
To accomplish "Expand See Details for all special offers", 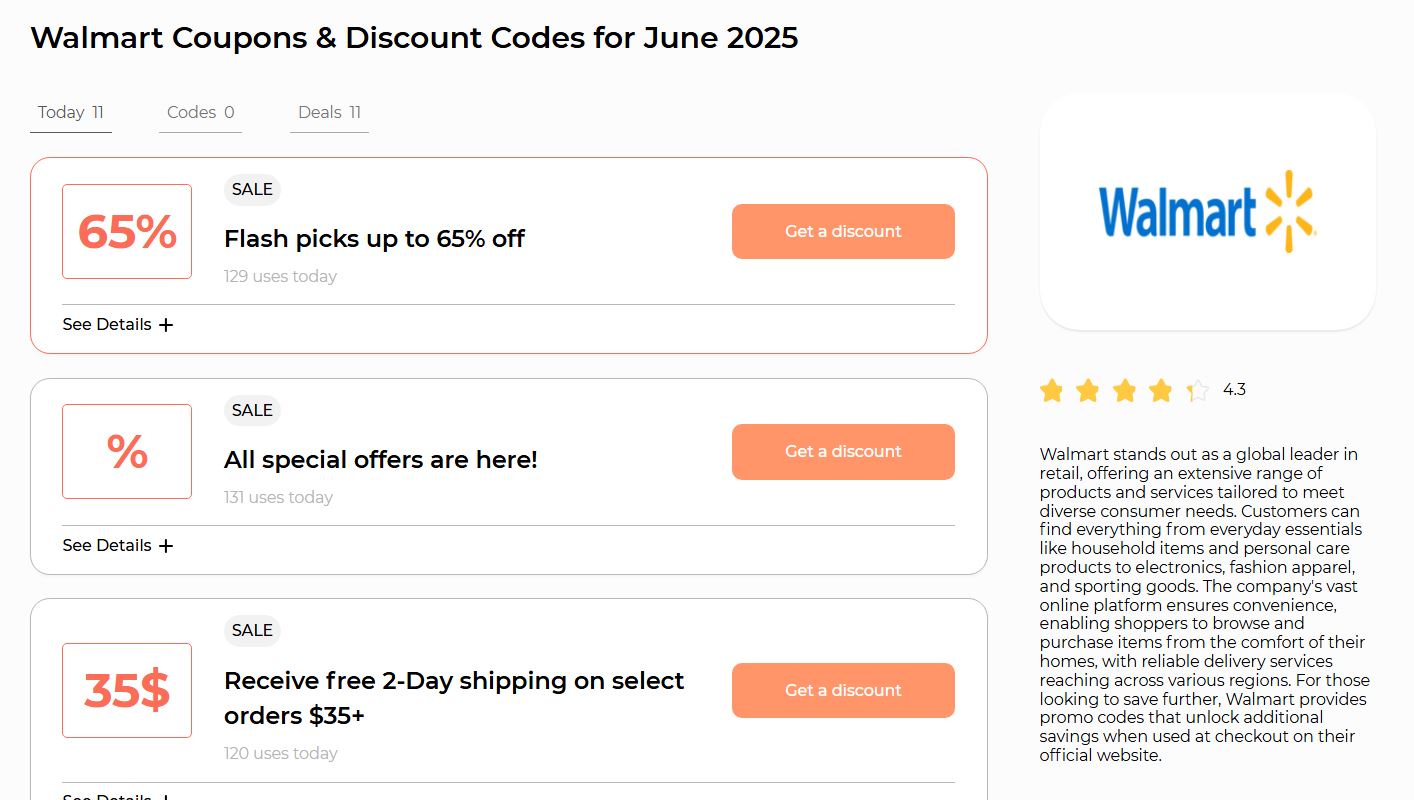I will [x=118, y=546].
